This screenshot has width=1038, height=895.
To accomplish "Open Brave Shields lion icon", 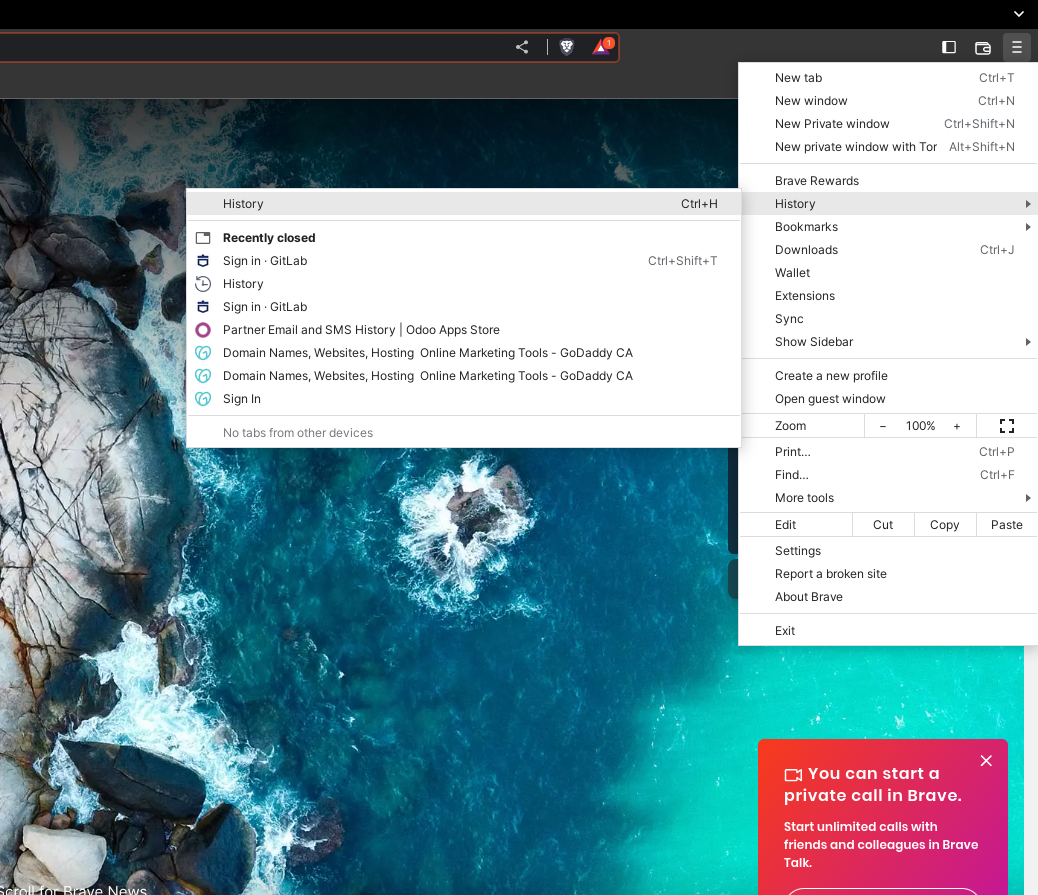I will click(x=567, y=47).
